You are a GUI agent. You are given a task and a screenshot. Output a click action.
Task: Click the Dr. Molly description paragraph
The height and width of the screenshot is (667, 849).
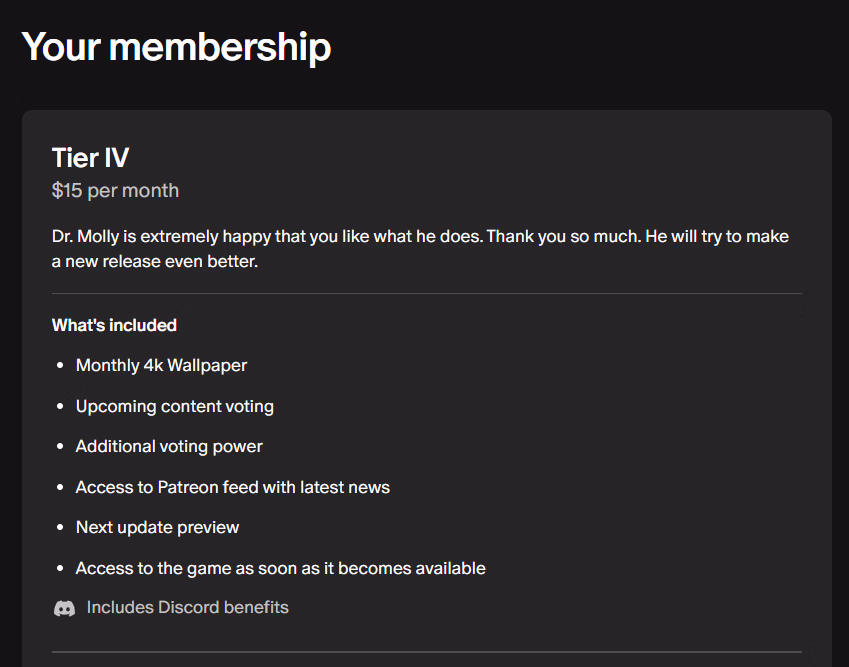pyautogui.click(x=420, y=249)
